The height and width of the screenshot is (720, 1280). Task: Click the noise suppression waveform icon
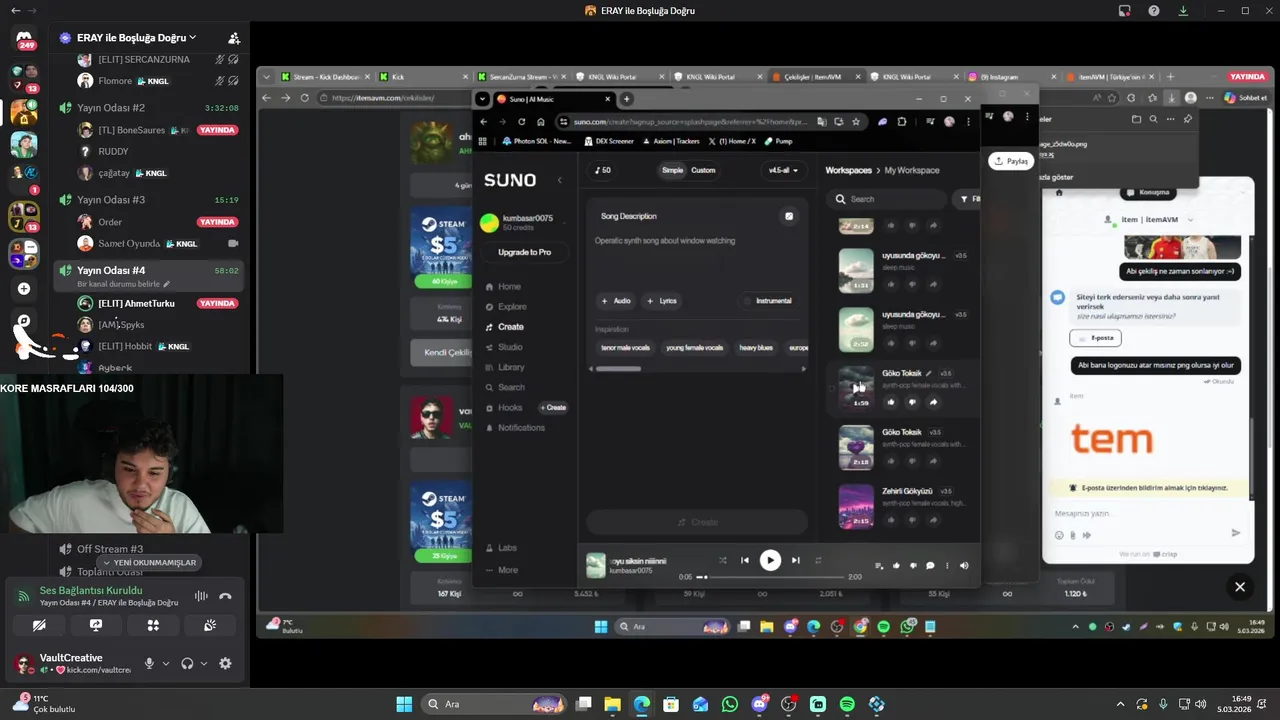tap(201, 596)
